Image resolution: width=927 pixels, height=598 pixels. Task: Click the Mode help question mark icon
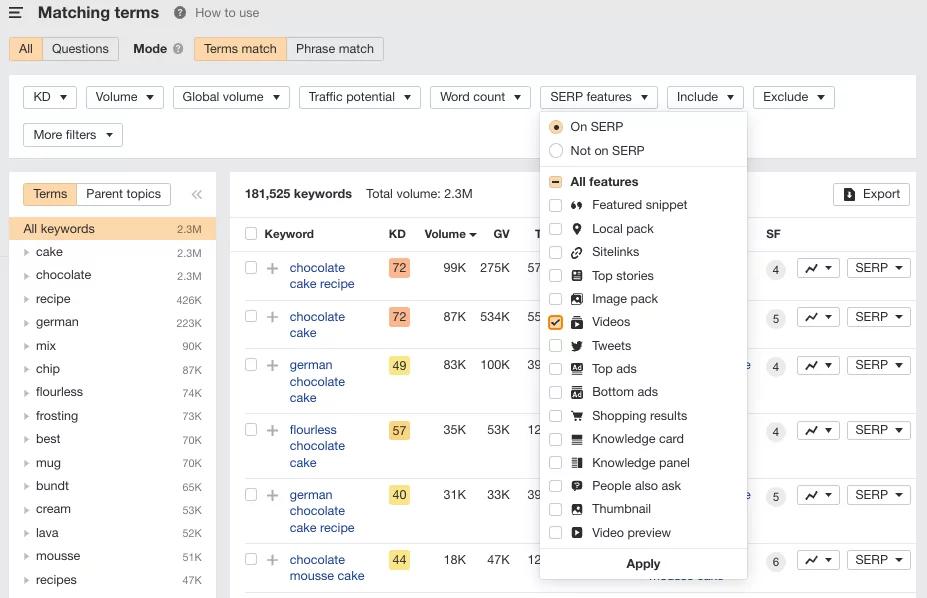[178, 49]
